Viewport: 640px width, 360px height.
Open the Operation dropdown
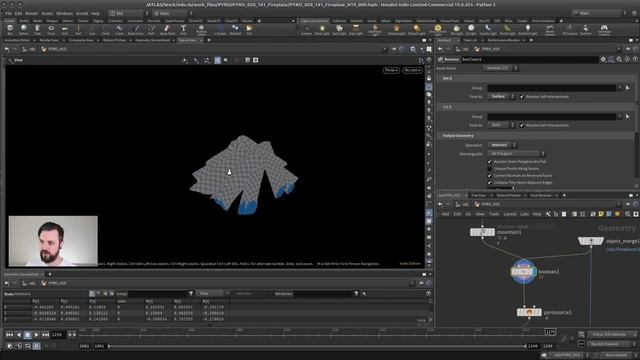[x=502, y=145]
